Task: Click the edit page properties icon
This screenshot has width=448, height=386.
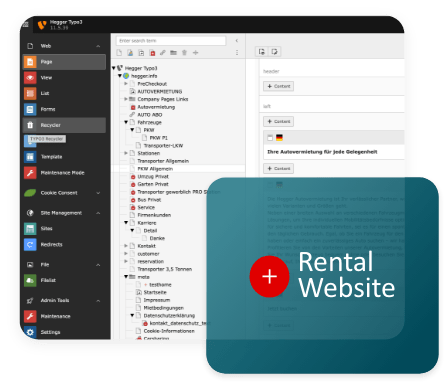Action: (x=274, y=52)
